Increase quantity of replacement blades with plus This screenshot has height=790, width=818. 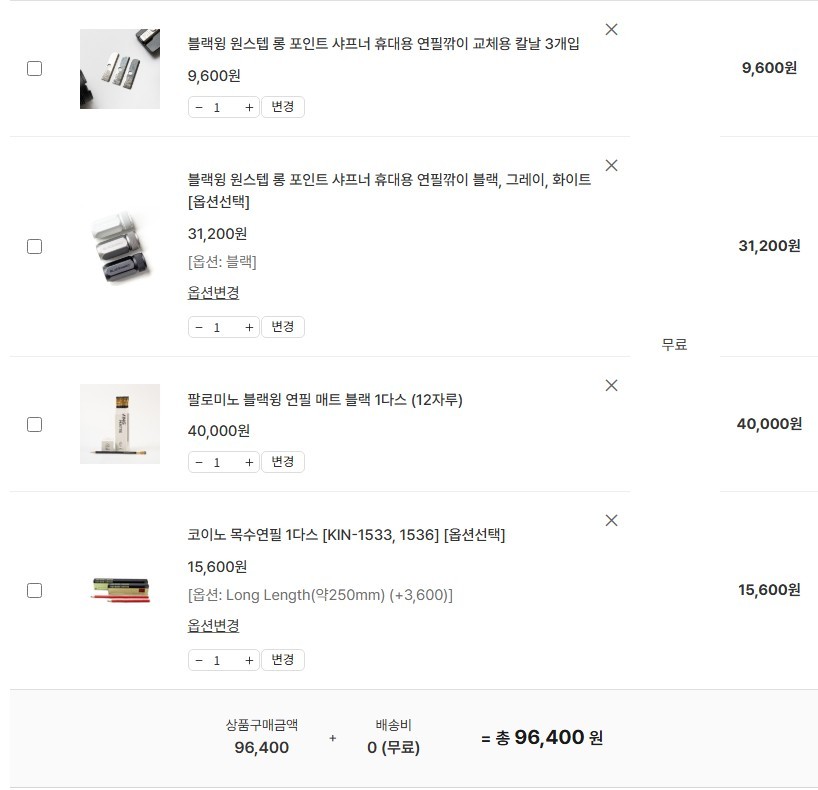pyautogui.click(x=249, y=108)
